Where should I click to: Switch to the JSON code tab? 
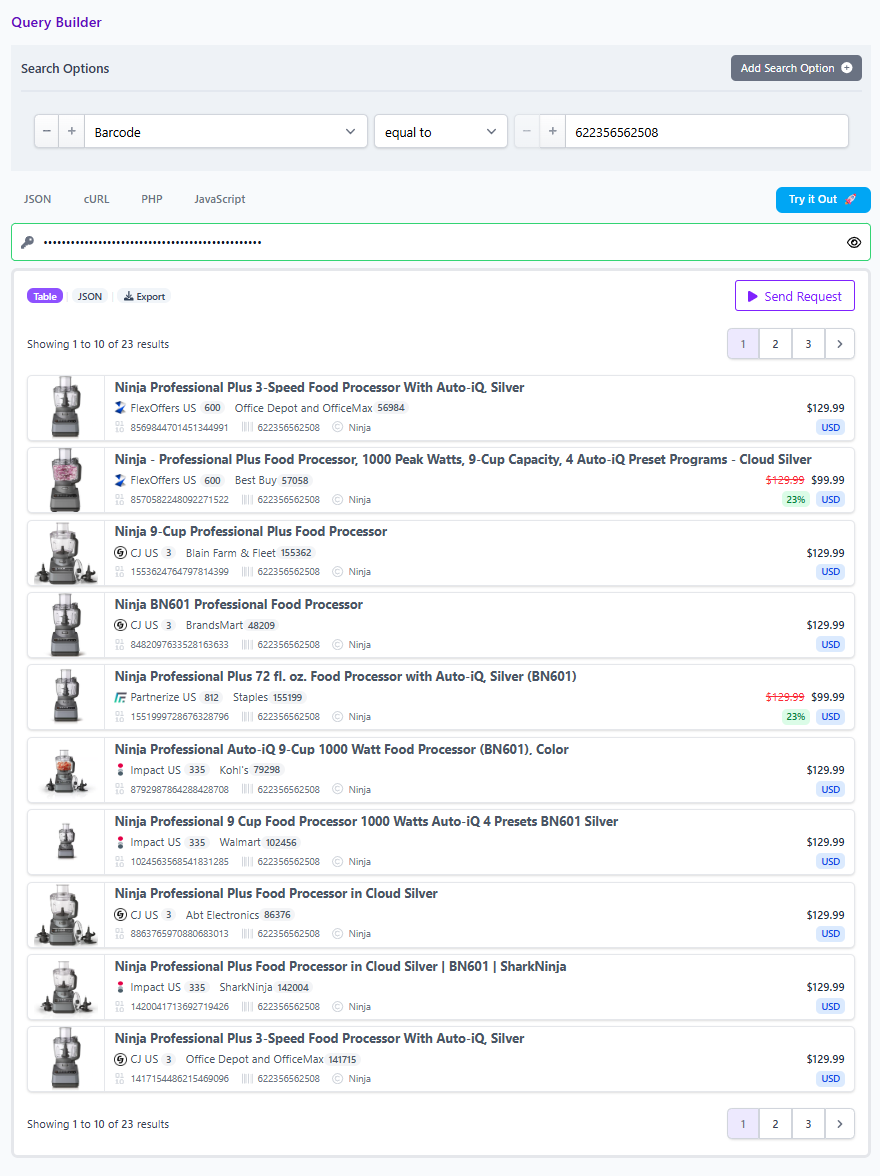click(x=38, y=199)
